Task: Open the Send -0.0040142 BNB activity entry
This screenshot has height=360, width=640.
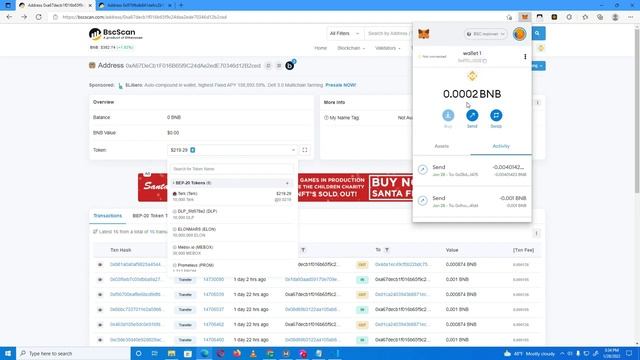Action: click(x=472, y=170)
